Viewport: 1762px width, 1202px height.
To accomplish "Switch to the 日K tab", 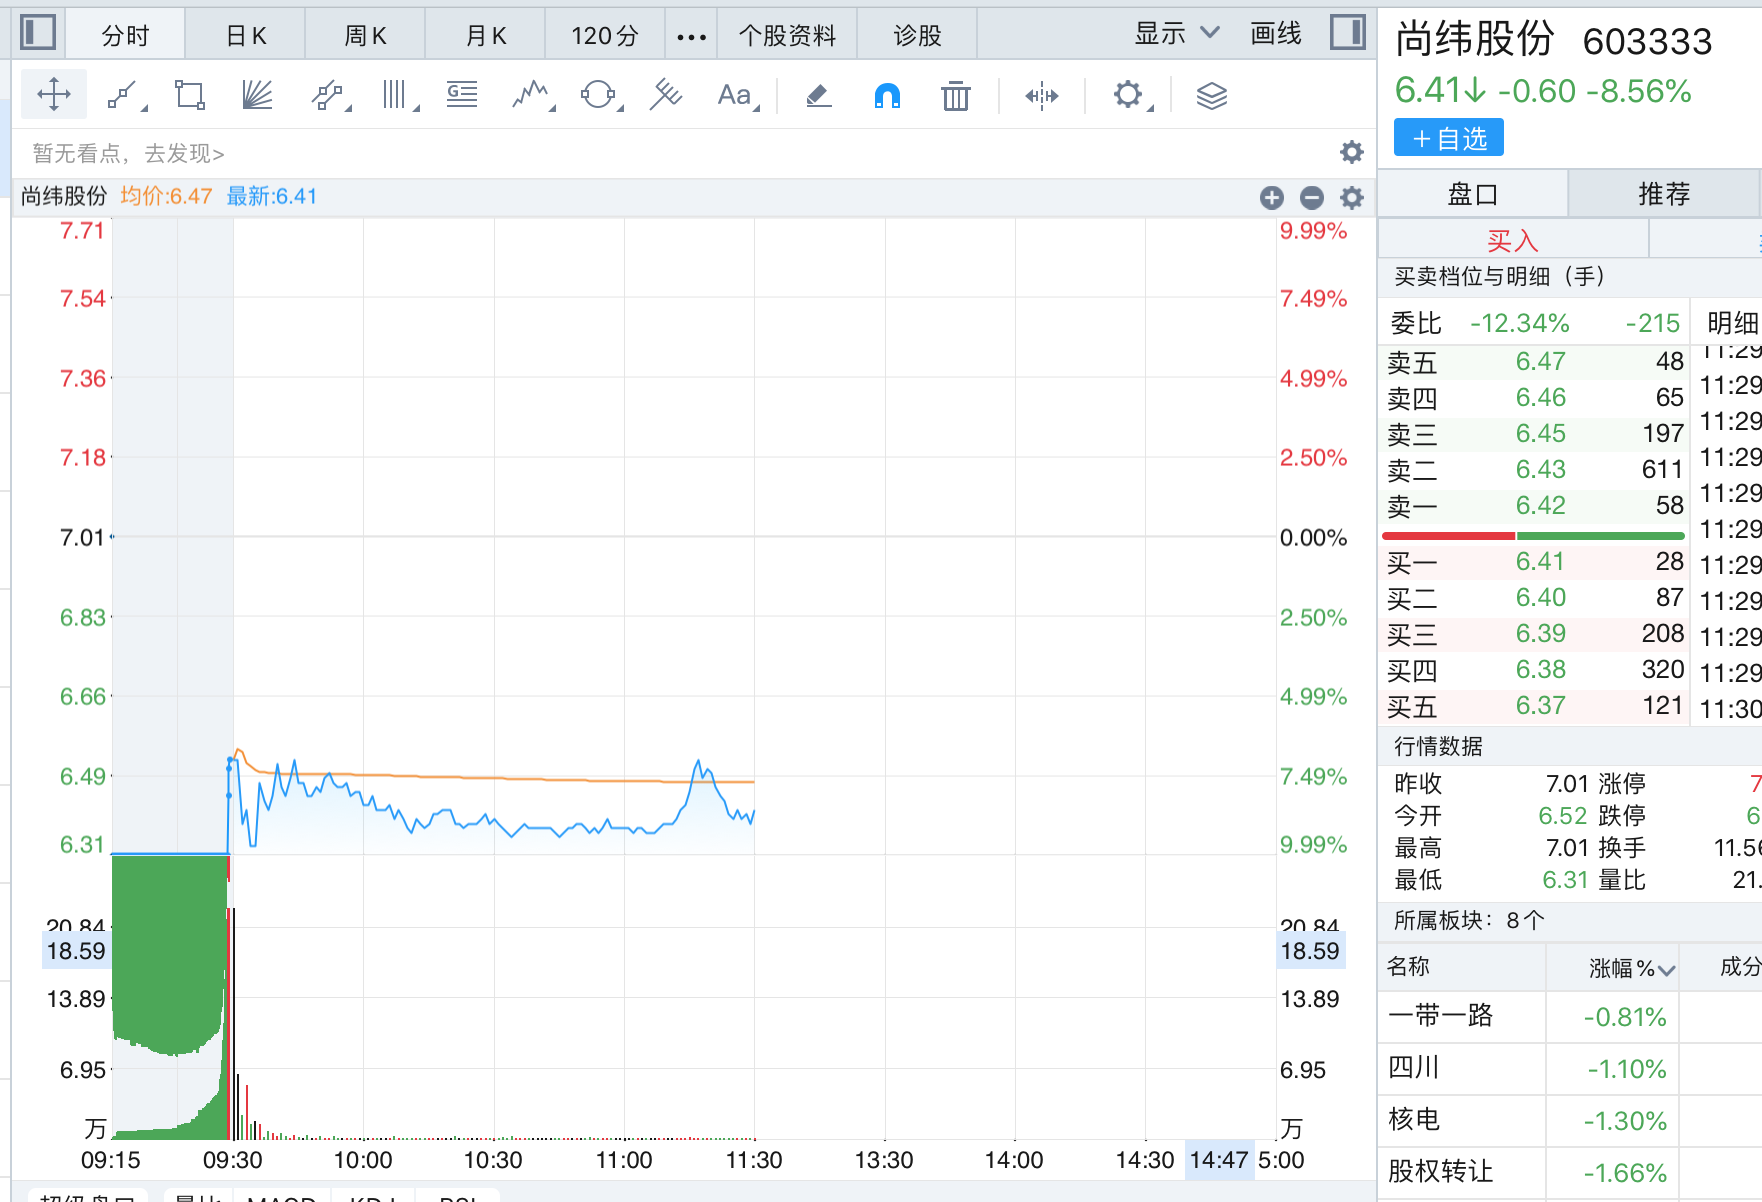I will 245,36.
